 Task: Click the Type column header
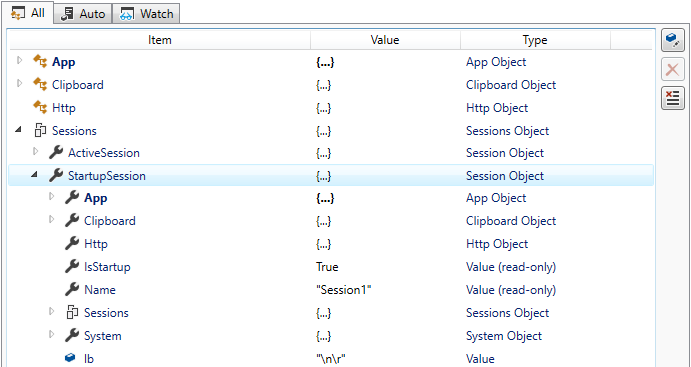[x=535, y=40]
